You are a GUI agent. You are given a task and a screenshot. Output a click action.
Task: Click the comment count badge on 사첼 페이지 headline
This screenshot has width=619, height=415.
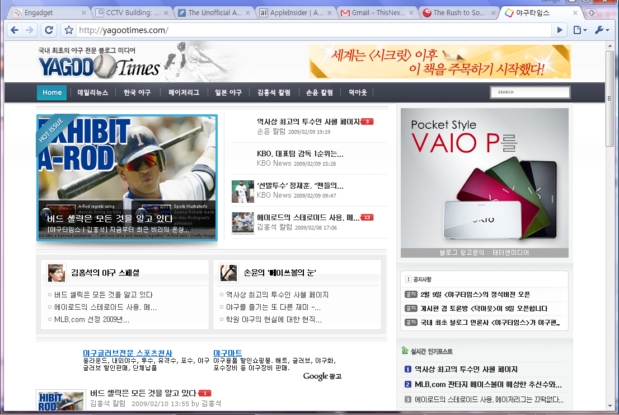pyautogui.click(x=367, y=122)
